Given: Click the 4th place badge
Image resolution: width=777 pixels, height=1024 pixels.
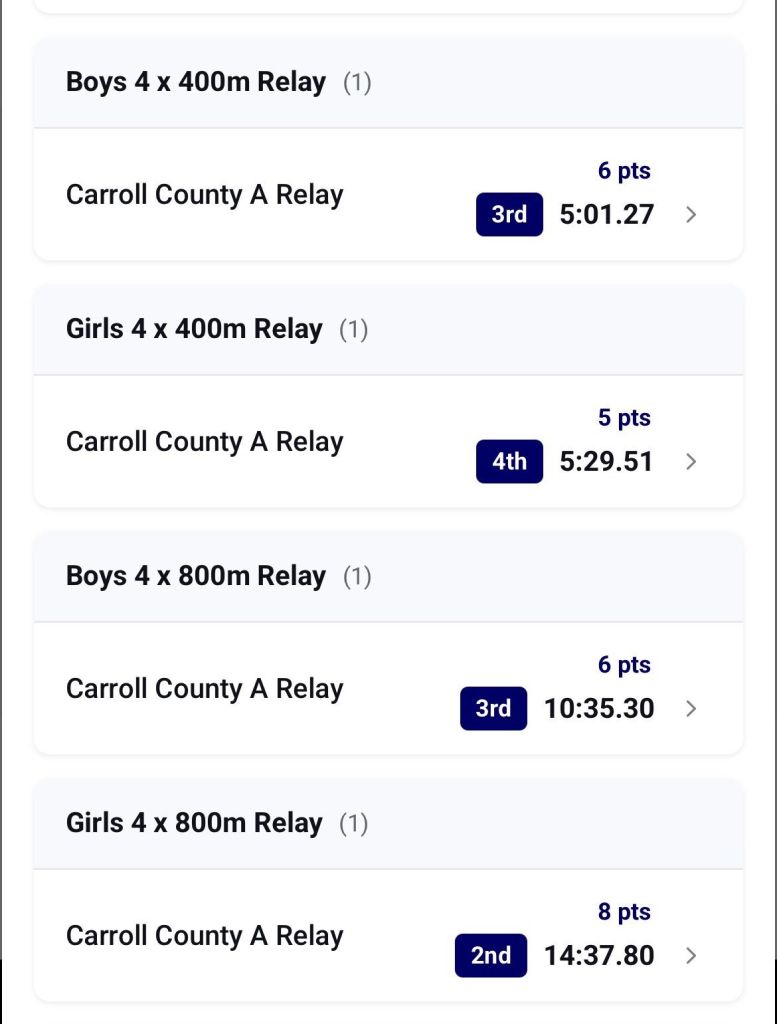Looking at the screenshot, I should pos(509,461).
